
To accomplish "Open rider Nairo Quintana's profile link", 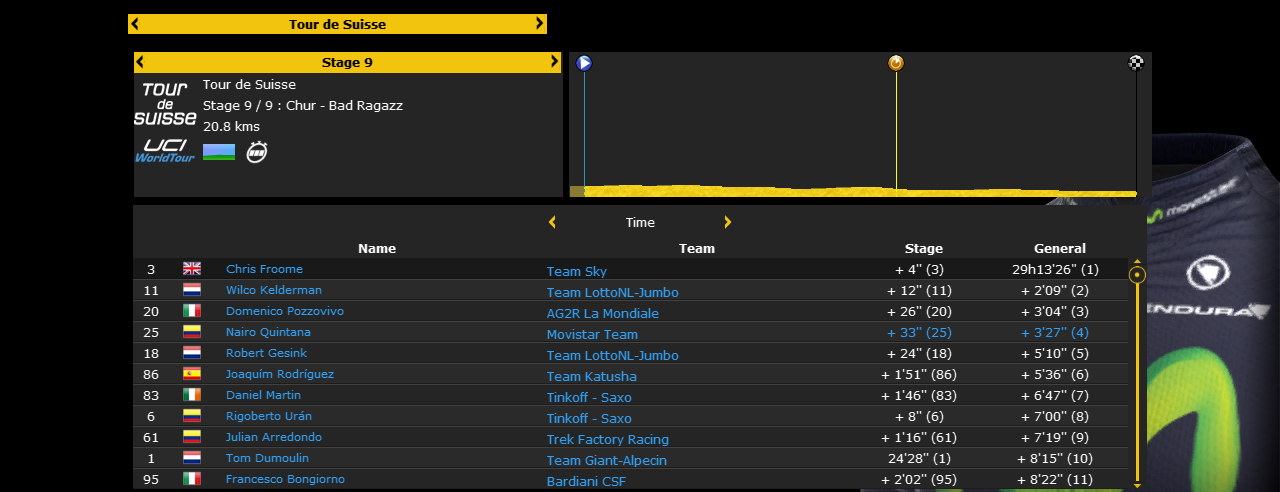I will [x=268, y=332].
